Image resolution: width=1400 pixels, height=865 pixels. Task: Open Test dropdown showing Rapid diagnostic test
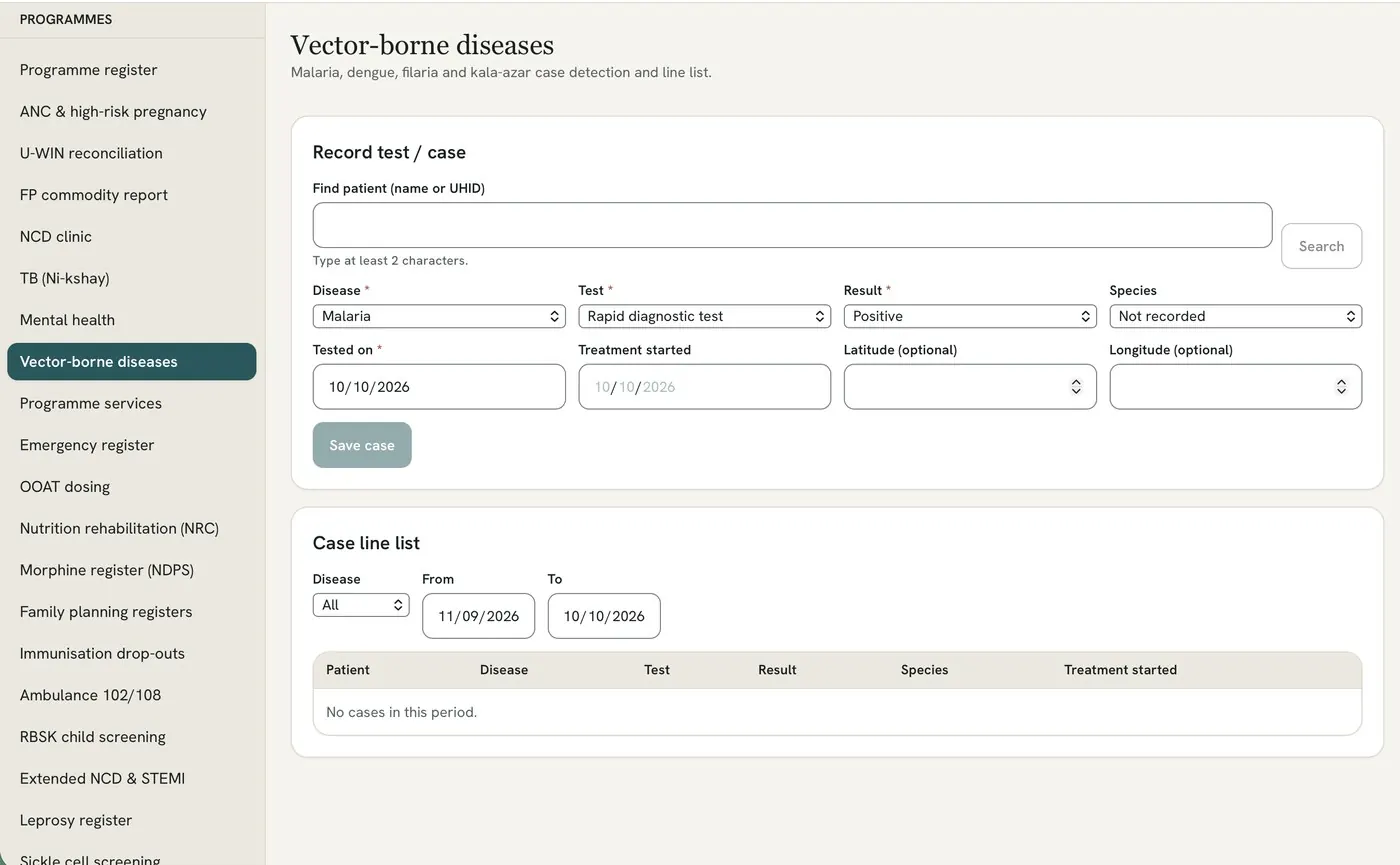[x=704, y=316]
